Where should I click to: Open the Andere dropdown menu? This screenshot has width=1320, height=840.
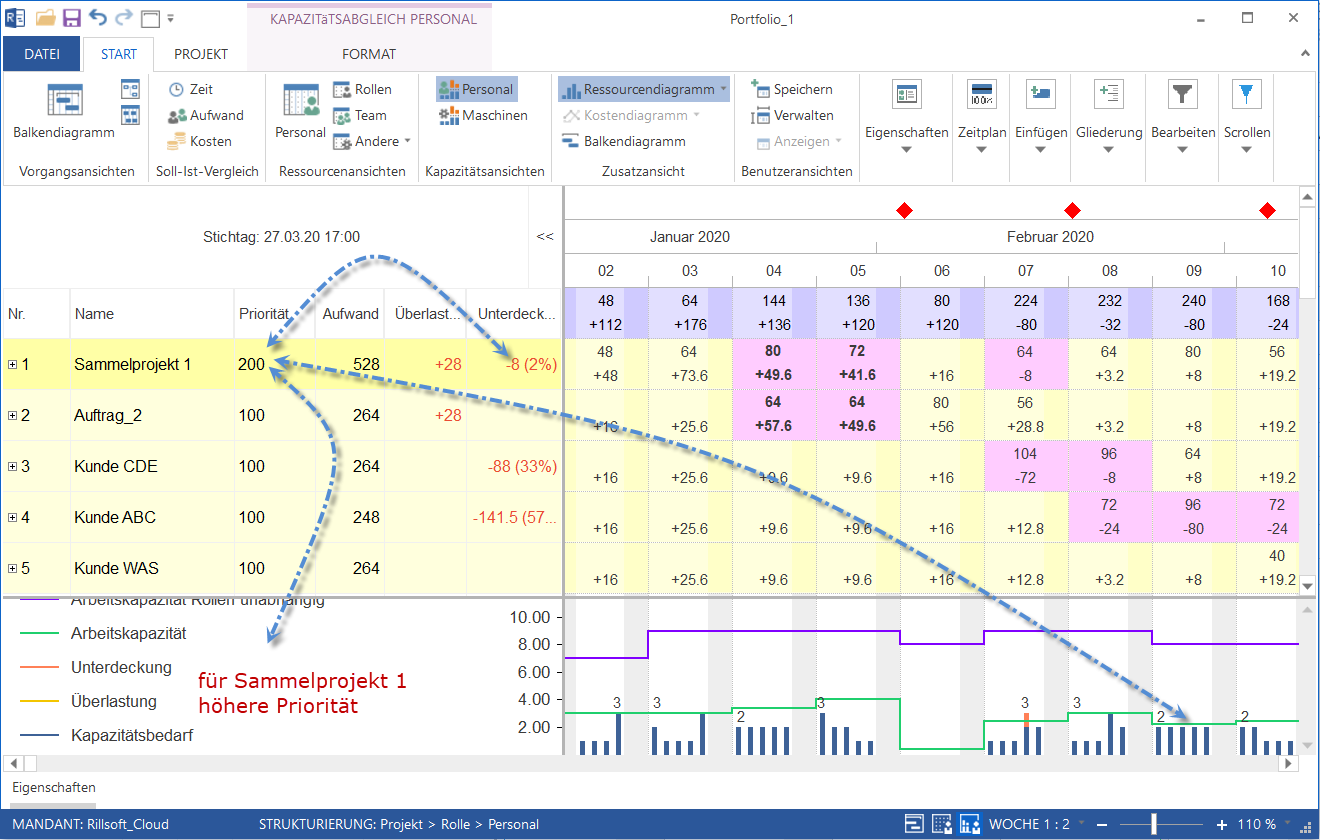click(x=371, y=141)
